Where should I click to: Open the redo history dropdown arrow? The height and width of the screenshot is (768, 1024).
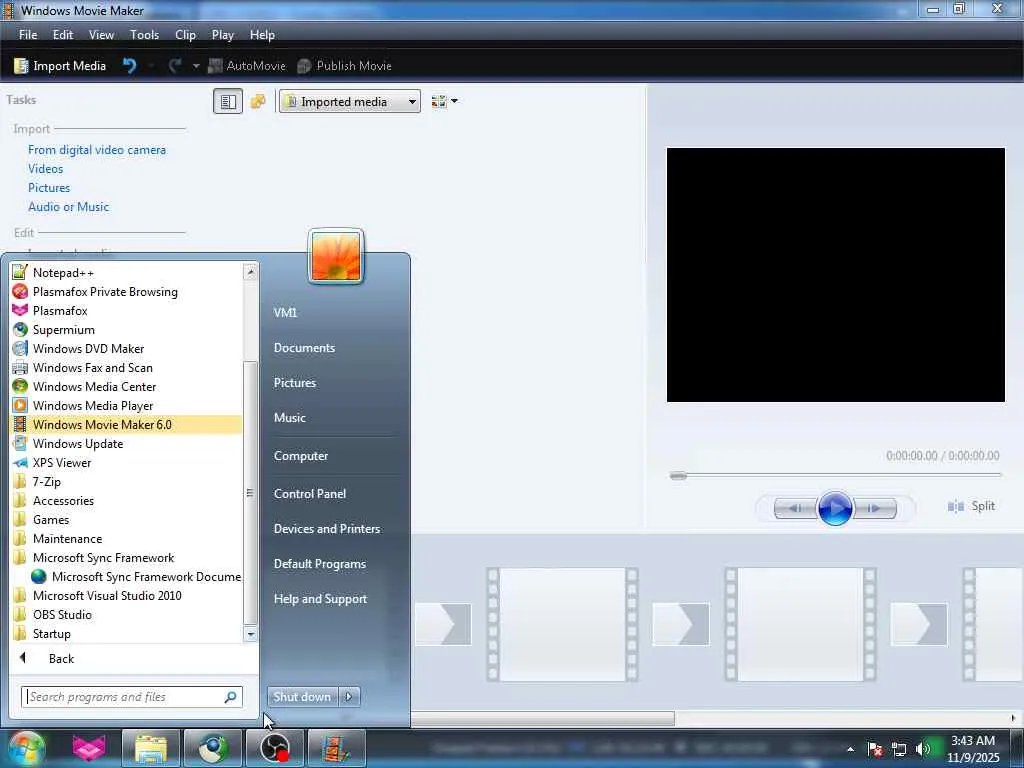196,66
